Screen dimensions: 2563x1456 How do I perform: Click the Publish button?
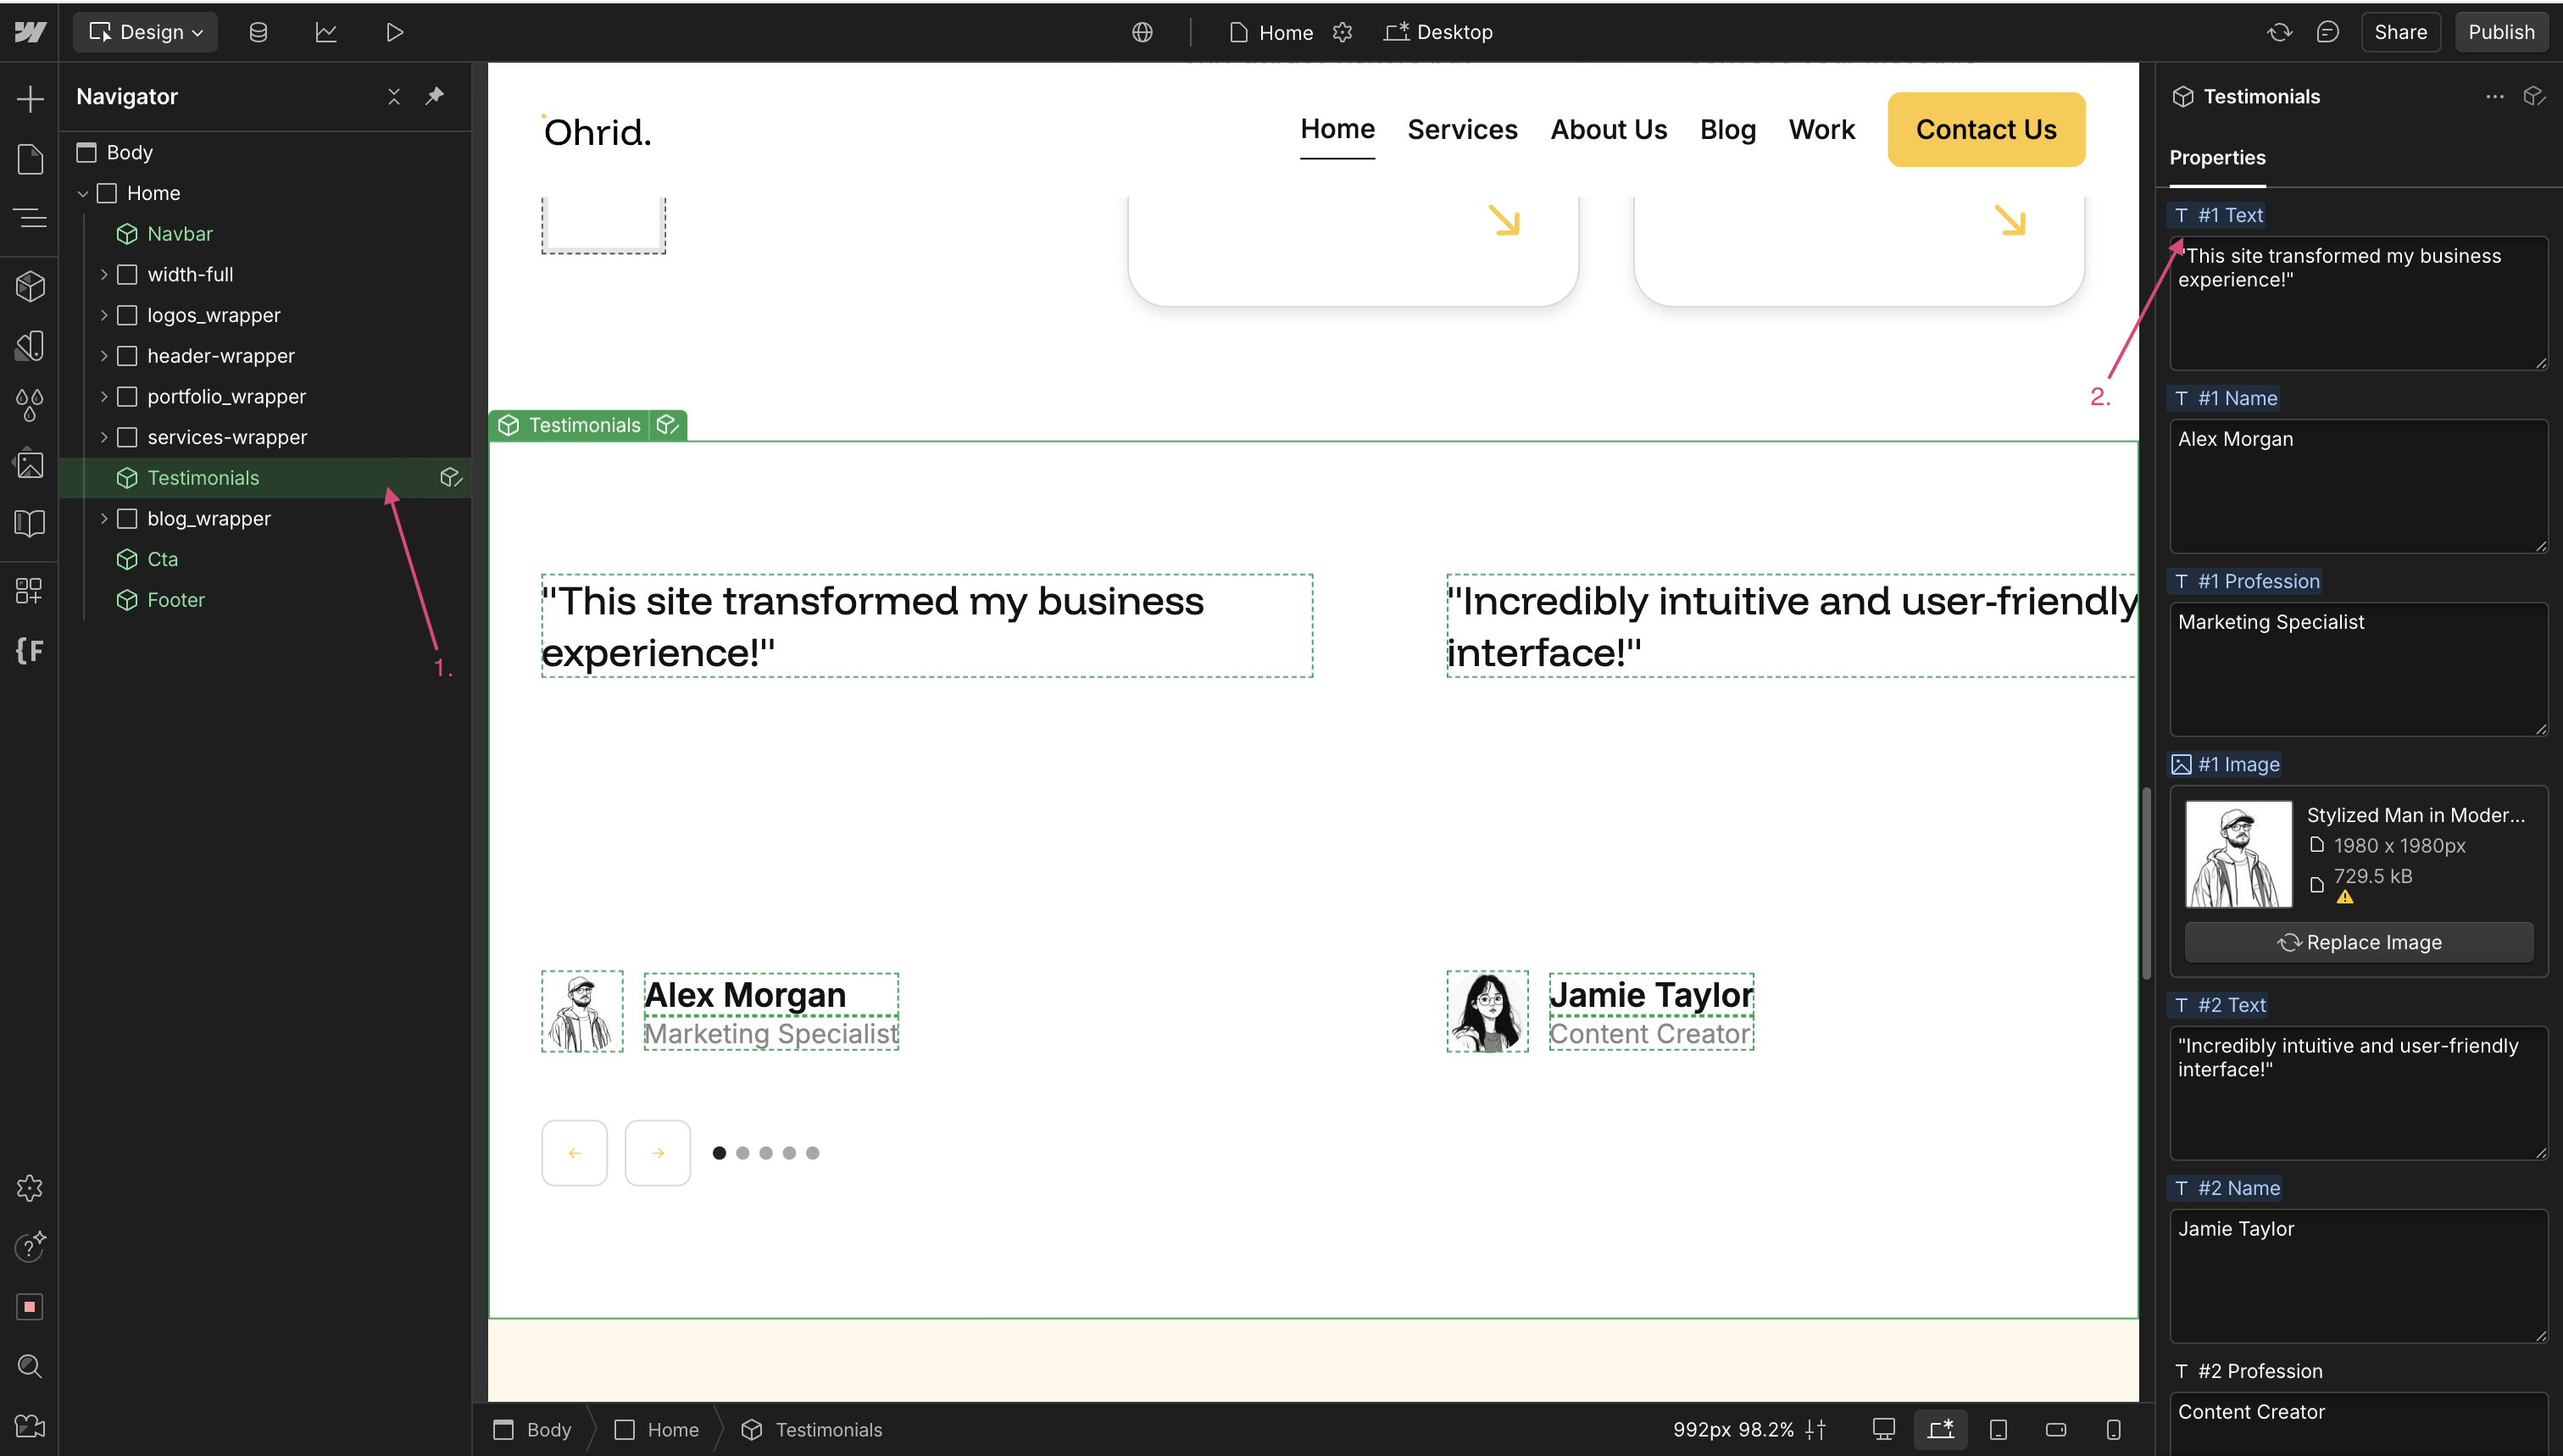click(x=2500, y=32)
